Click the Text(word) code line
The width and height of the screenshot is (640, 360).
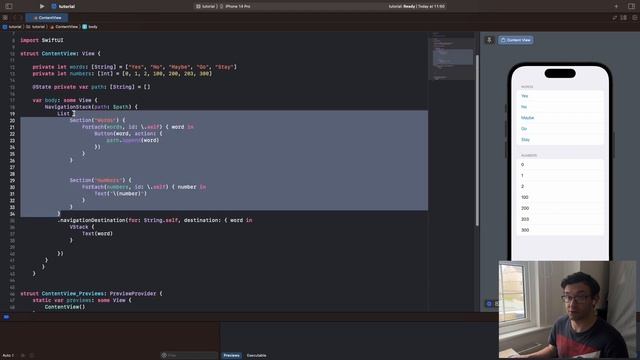(x=97, y=233)
